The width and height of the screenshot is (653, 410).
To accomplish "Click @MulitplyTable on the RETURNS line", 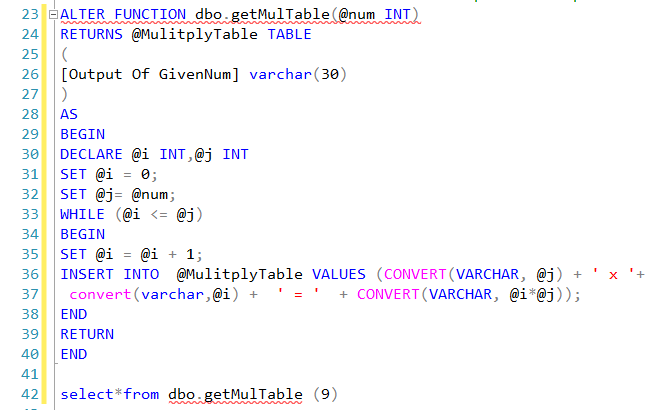I will point(194,35).
